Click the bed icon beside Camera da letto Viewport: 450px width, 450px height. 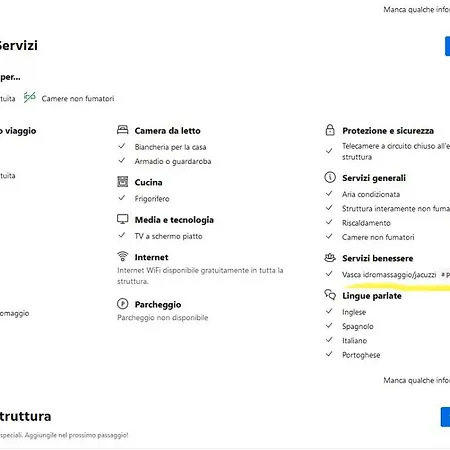[x=123, y=130]
